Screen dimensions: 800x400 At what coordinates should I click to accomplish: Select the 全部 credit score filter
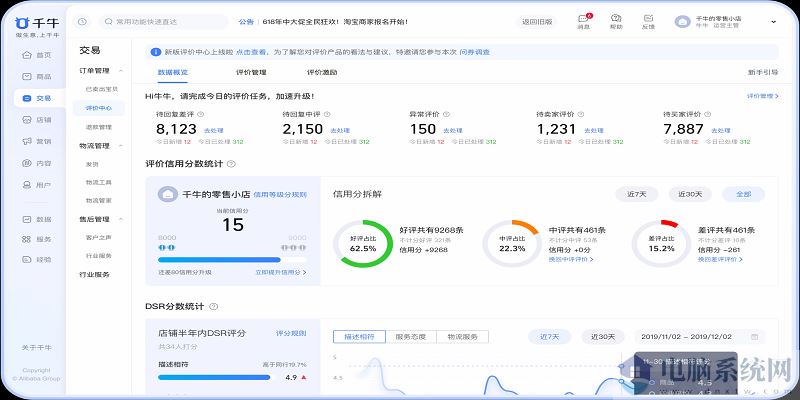(742, 194)
